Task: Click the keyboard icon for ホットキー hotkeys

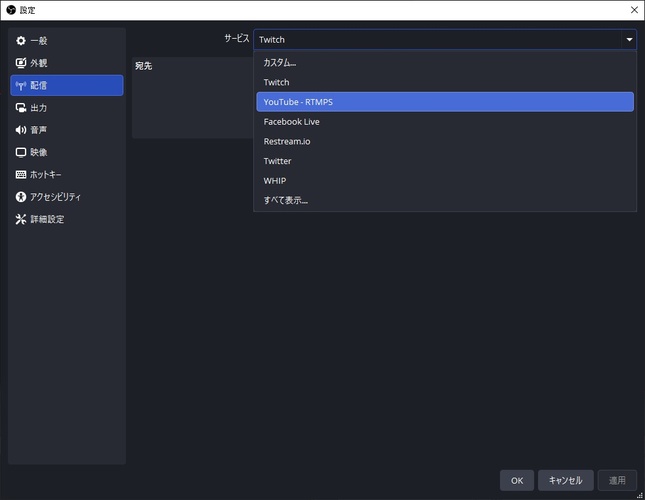Action: click(x=21, y=174)
